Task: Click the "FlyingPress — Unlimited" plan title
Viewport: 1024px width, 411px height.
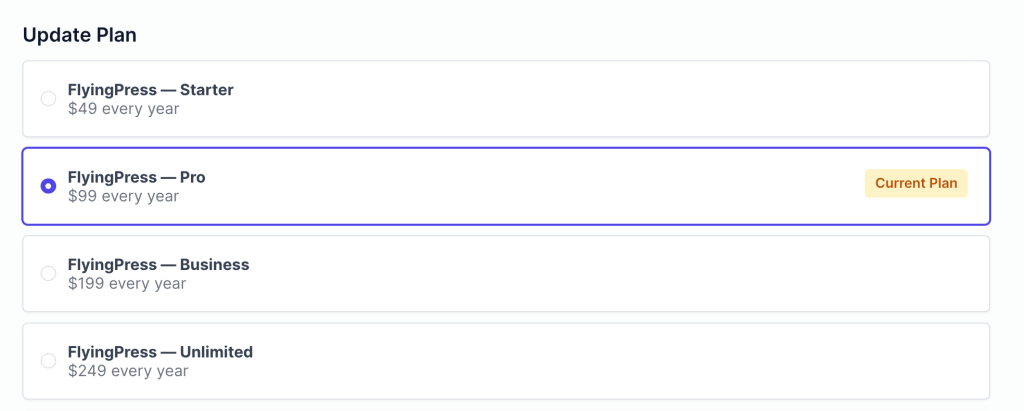Action: [x=160, y=352]
